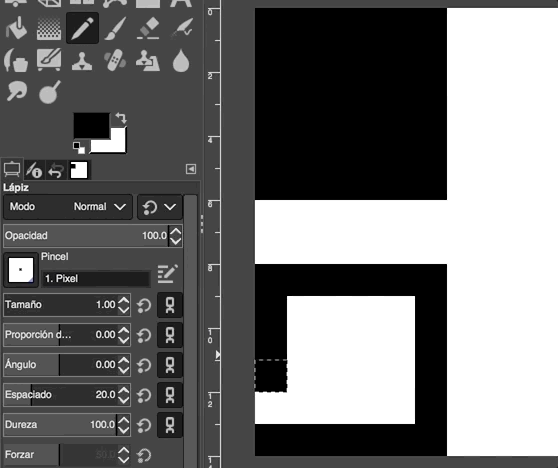558x468 pixels.
Task: Reset Proporción to the default value
Action: point(144,335)
